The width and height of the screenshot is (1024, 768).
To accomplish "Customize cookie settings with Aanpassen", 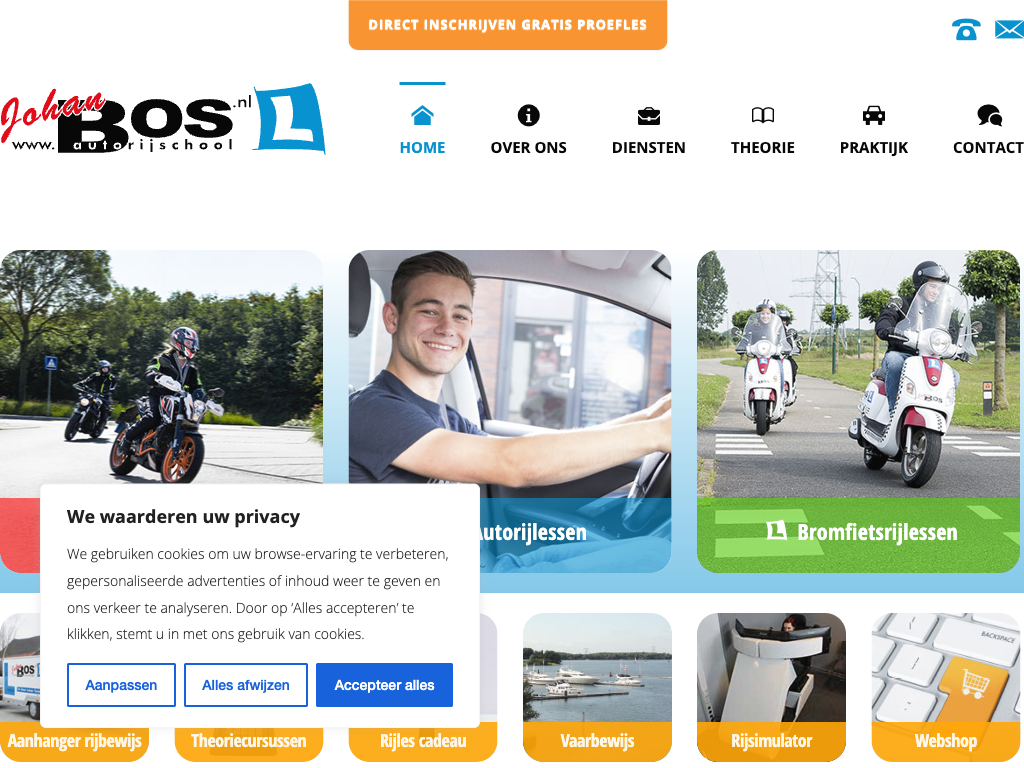I will click(x=121, y=685).
